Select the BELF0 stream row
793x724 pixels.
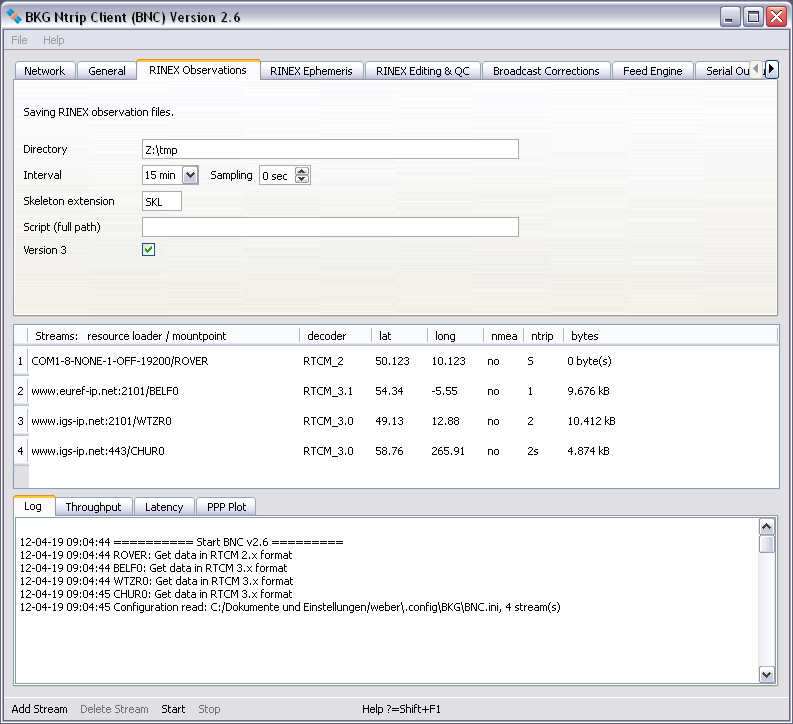pyautogui.click(x=105, y=391)
